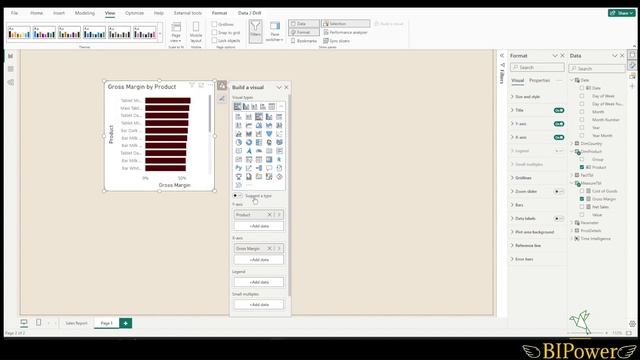The image size is (640, 360).
Task: Open the Sync slicers pane
Action: tap(336, 41)
